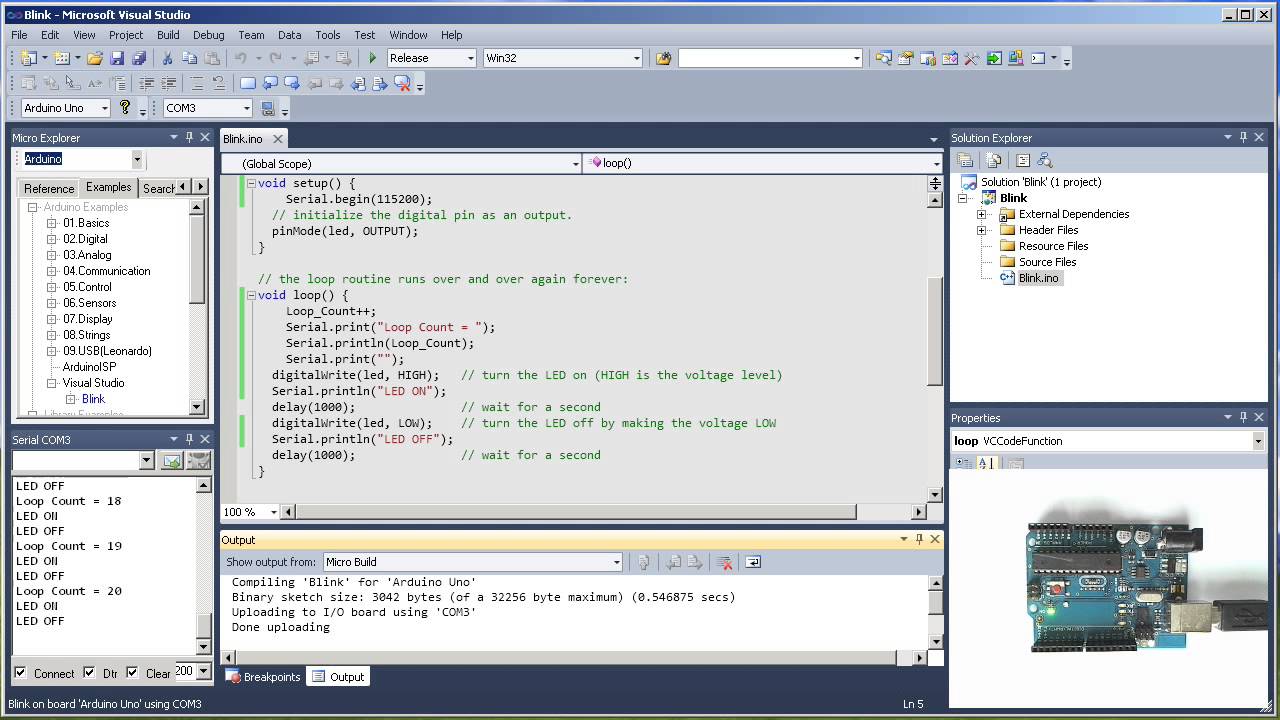Switch to the Reference tab

tap(49, 188)
